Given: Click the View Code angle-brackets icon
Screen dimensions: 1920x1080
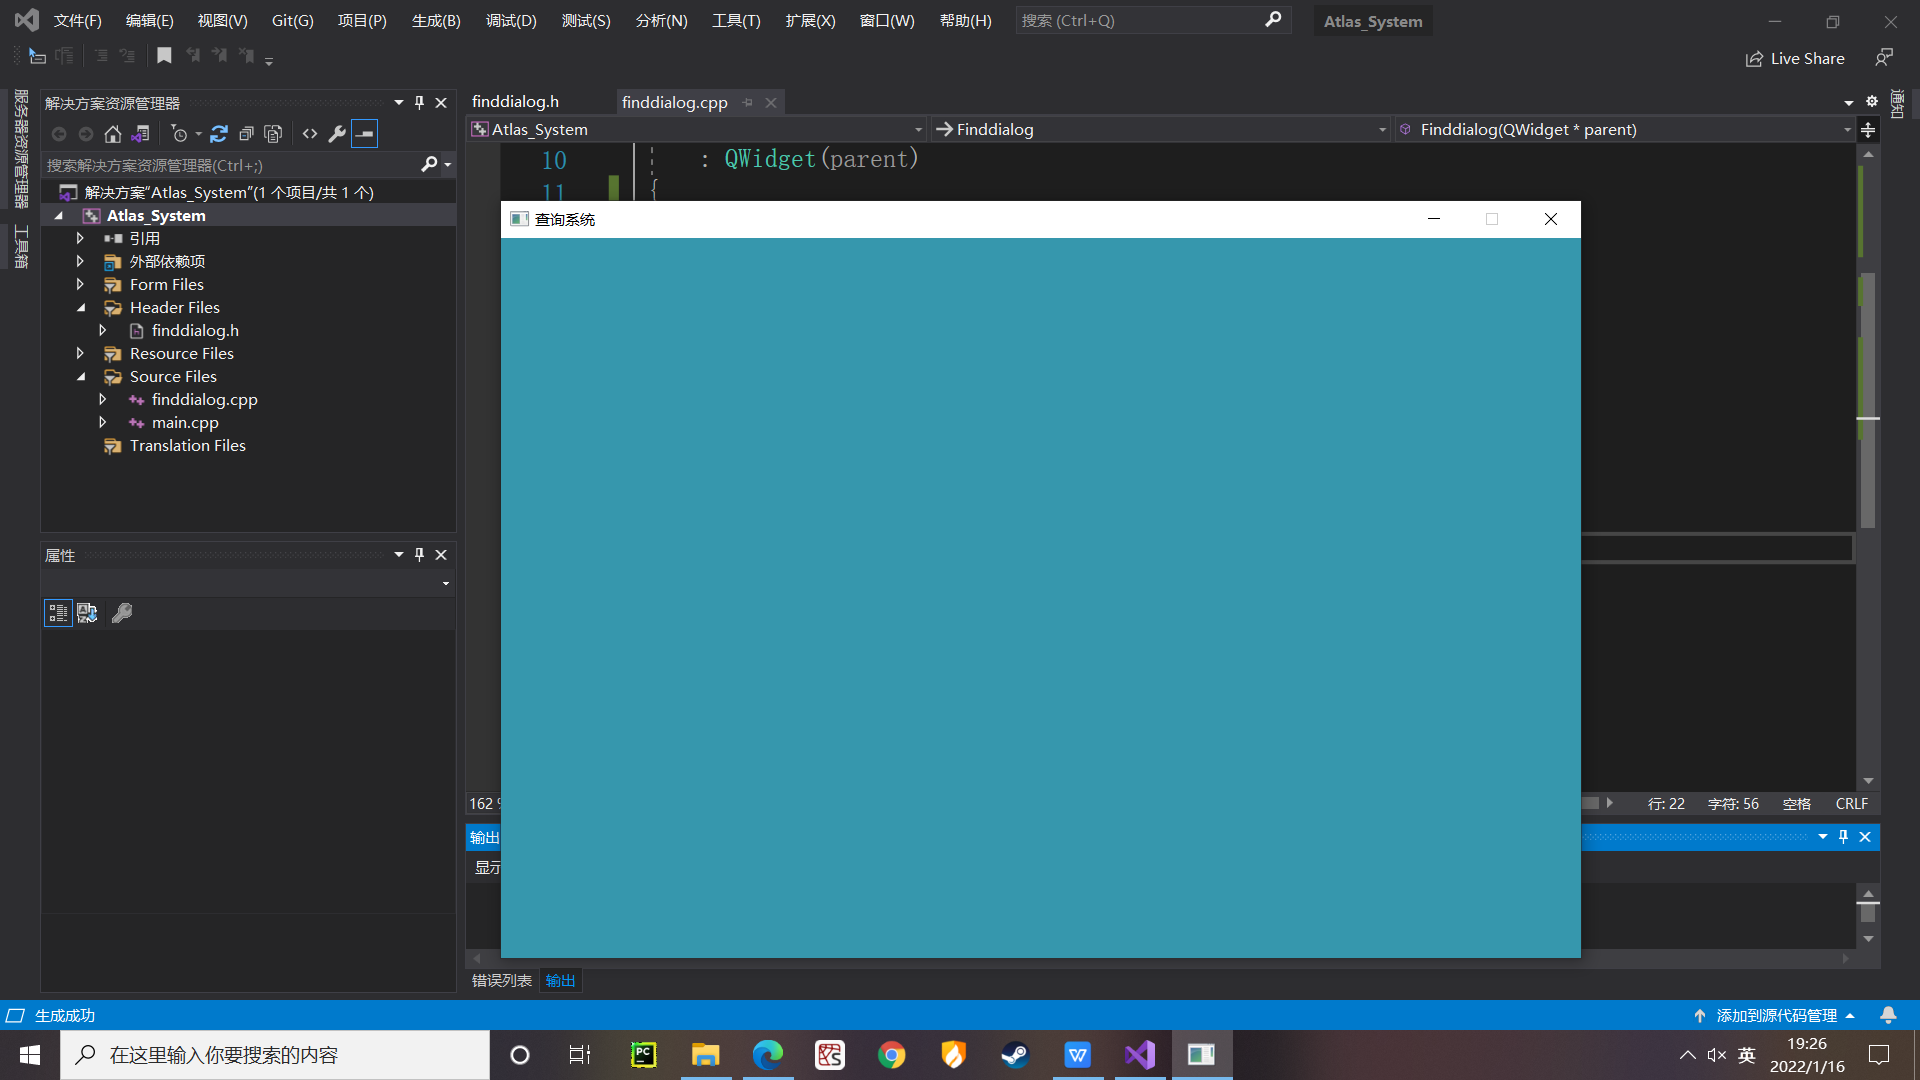Looking at the screenshot, I should (x=310, y=133).
